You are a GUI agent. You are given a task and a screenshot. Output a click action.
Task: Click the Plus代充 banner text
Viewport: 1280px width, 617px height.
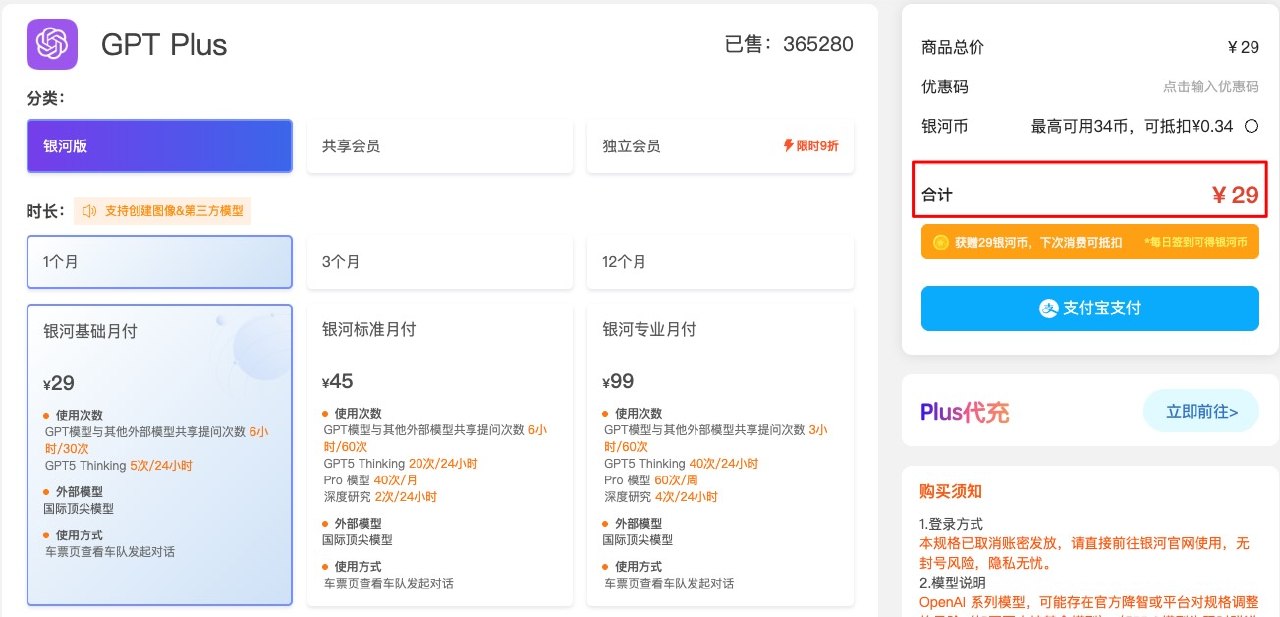point(965,411)
